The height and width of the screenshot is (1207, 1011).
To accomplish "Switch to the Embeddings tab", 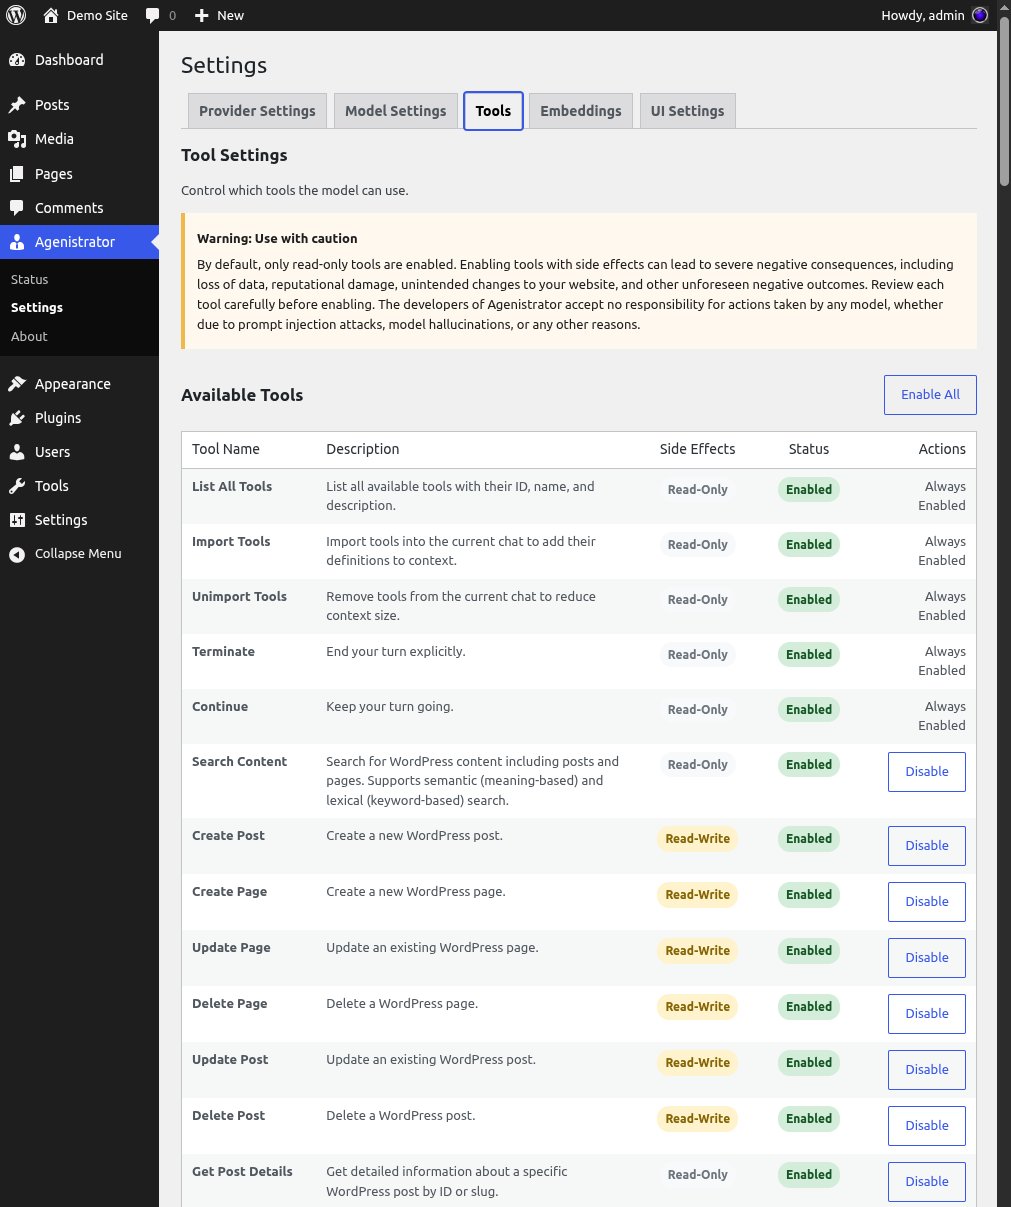I will [580, 110].
